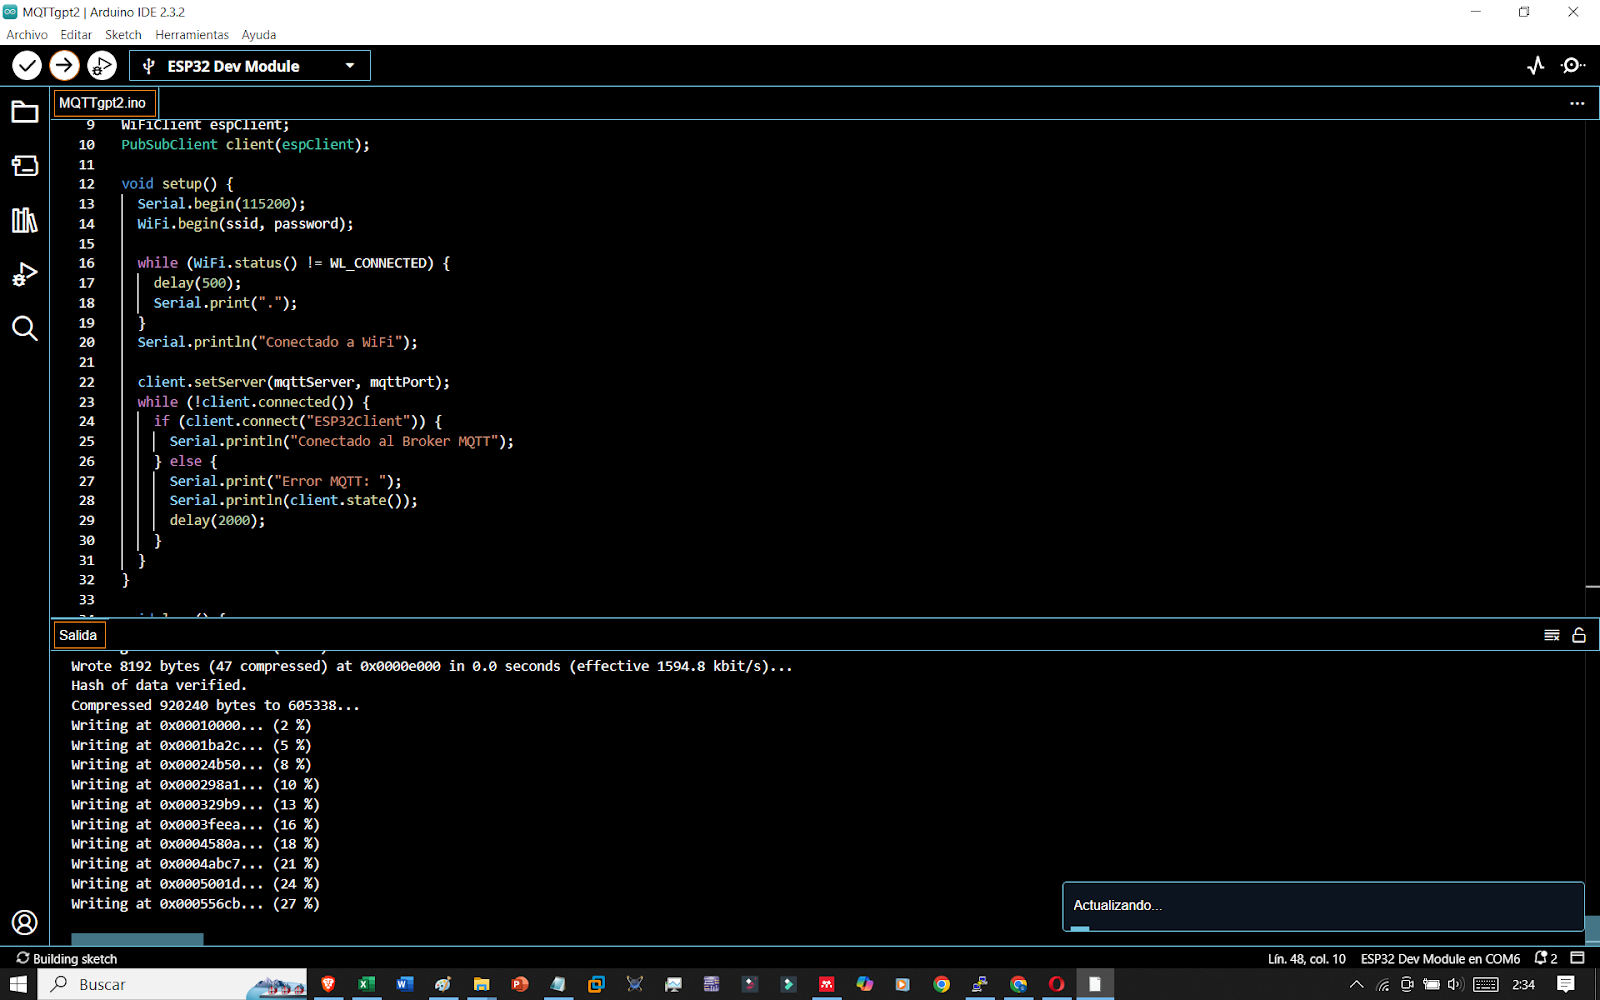This screenshot has height=1000, width=1600.
Task: Click the Verify (checkmark) button
Action: (27, 66)
